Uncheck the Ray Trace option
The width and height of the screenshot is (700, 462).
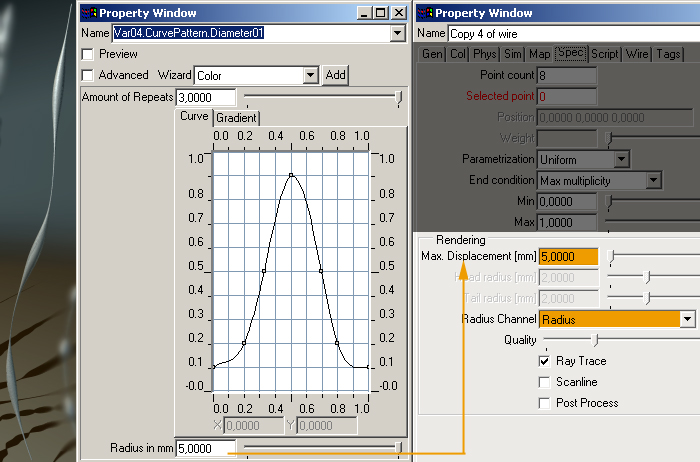[545, 361]
